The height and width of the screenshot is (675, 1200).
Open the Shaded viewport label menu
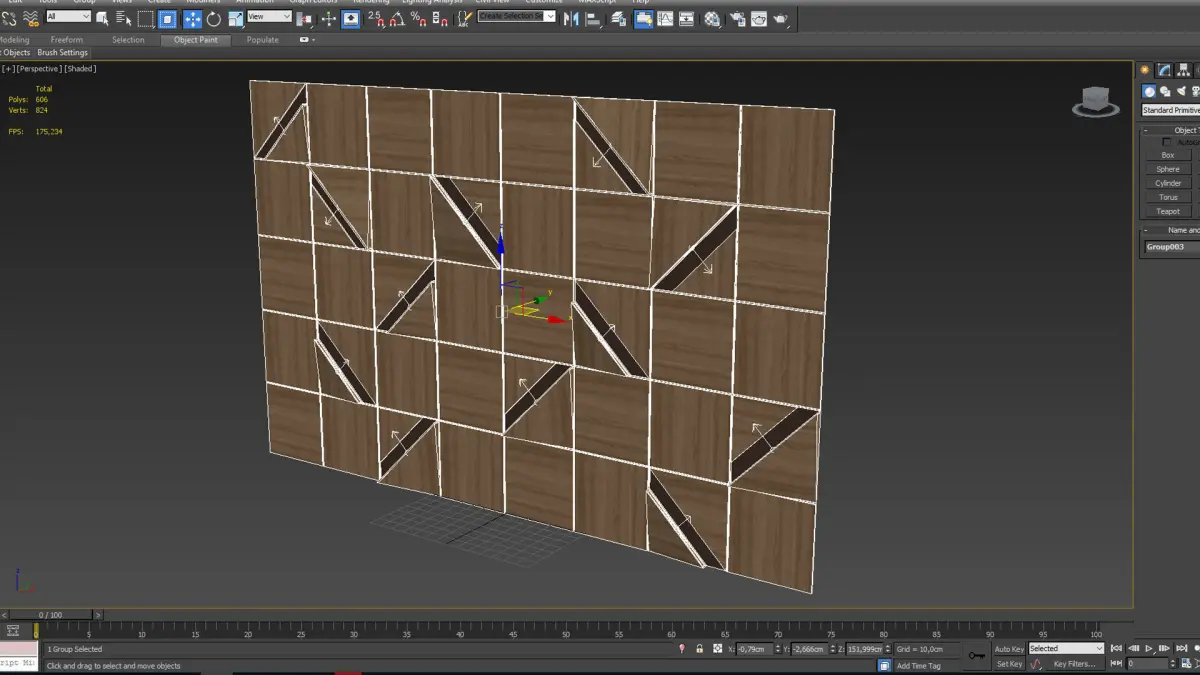pos(81,69)
